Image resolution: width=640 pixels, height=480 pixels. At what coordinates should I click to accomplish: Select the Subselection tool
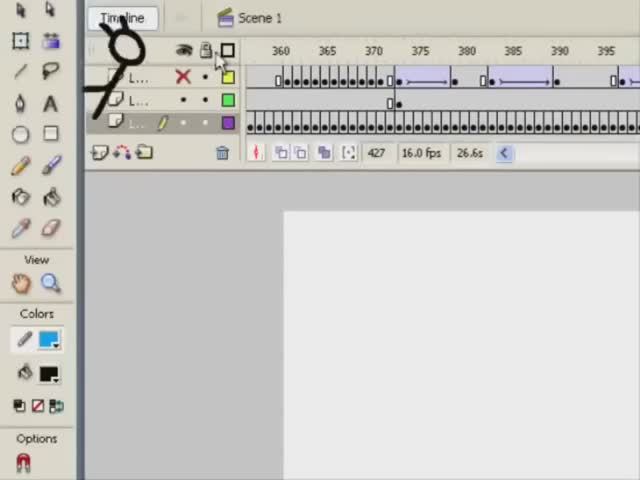click(50, 9)
